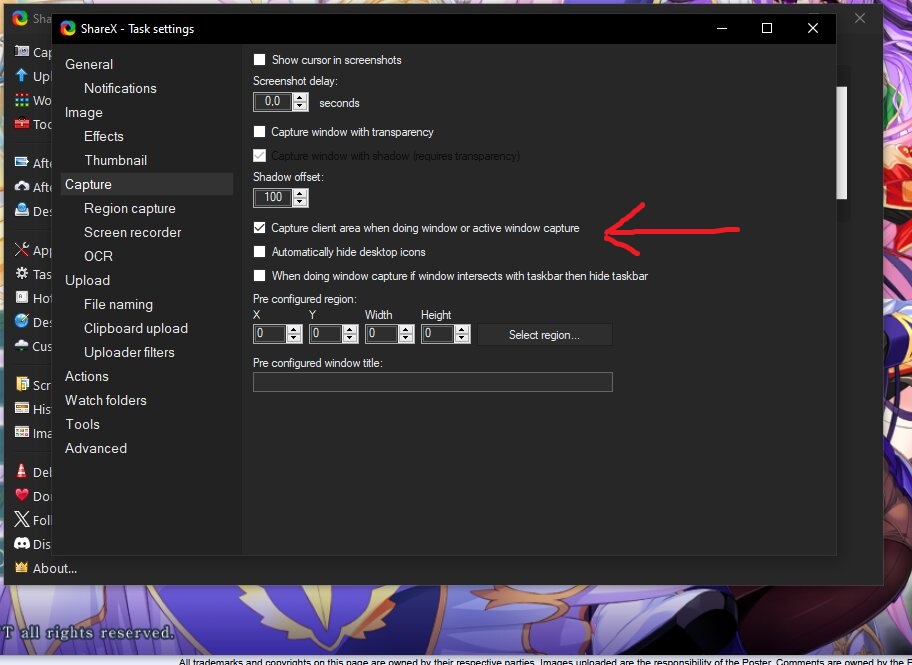
Task: Open Tools toolbox icon in ShareX main window
Action: (x=22, y=123)
